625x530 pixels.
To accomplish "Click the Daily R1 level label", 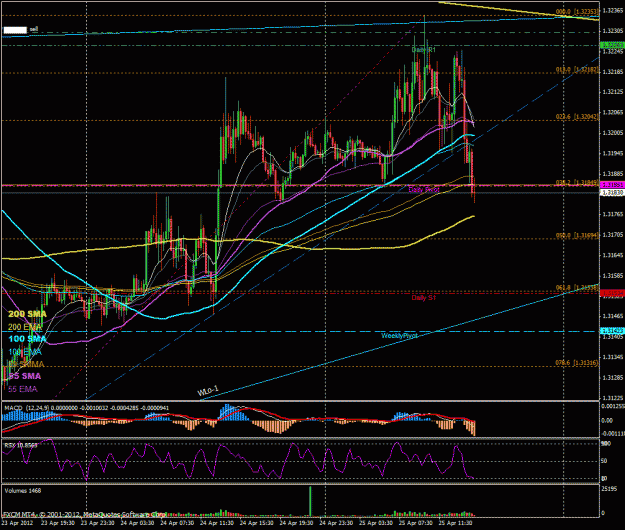I will pyautogui.click(x=424, y=50).
